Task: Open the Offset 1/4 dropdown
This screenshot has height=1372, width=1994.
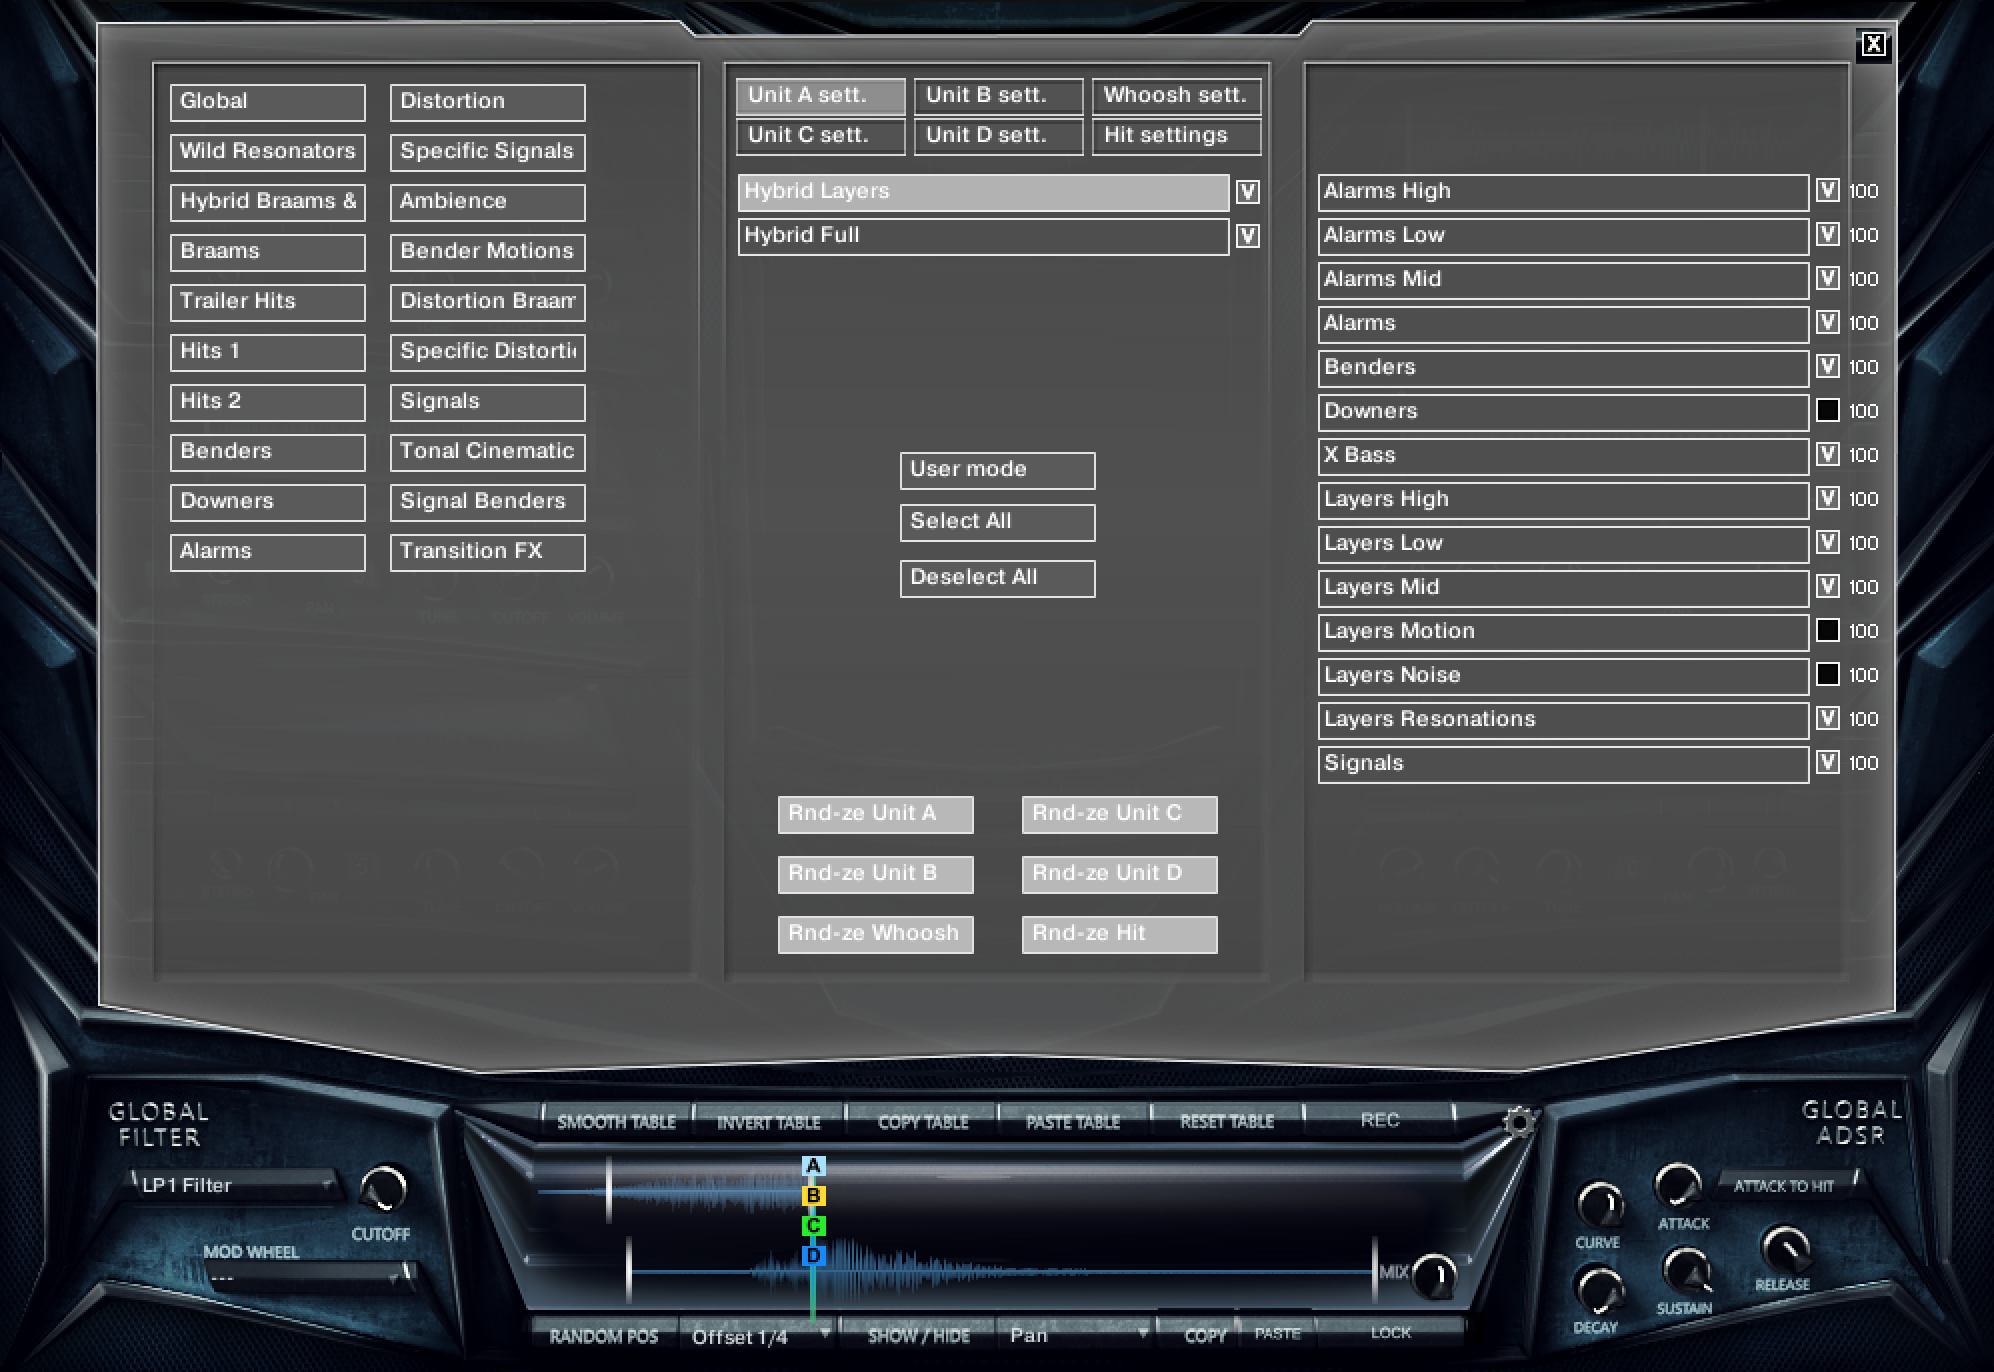Action: click(x=759, y=1337)
